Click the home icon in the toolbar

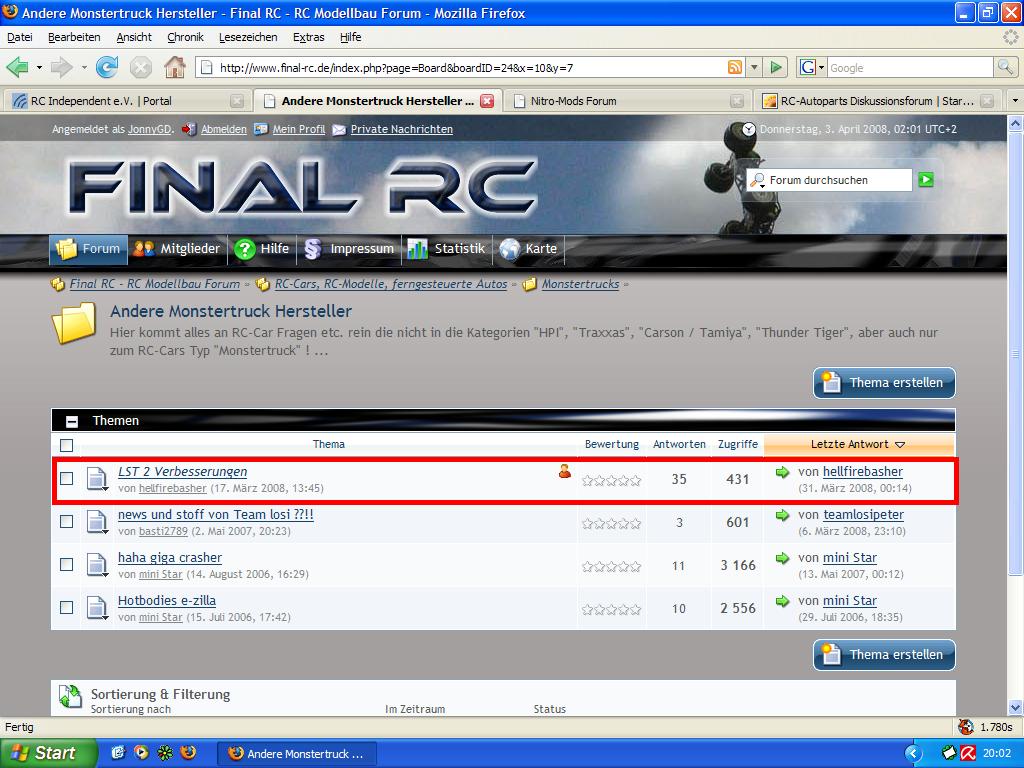175,67
